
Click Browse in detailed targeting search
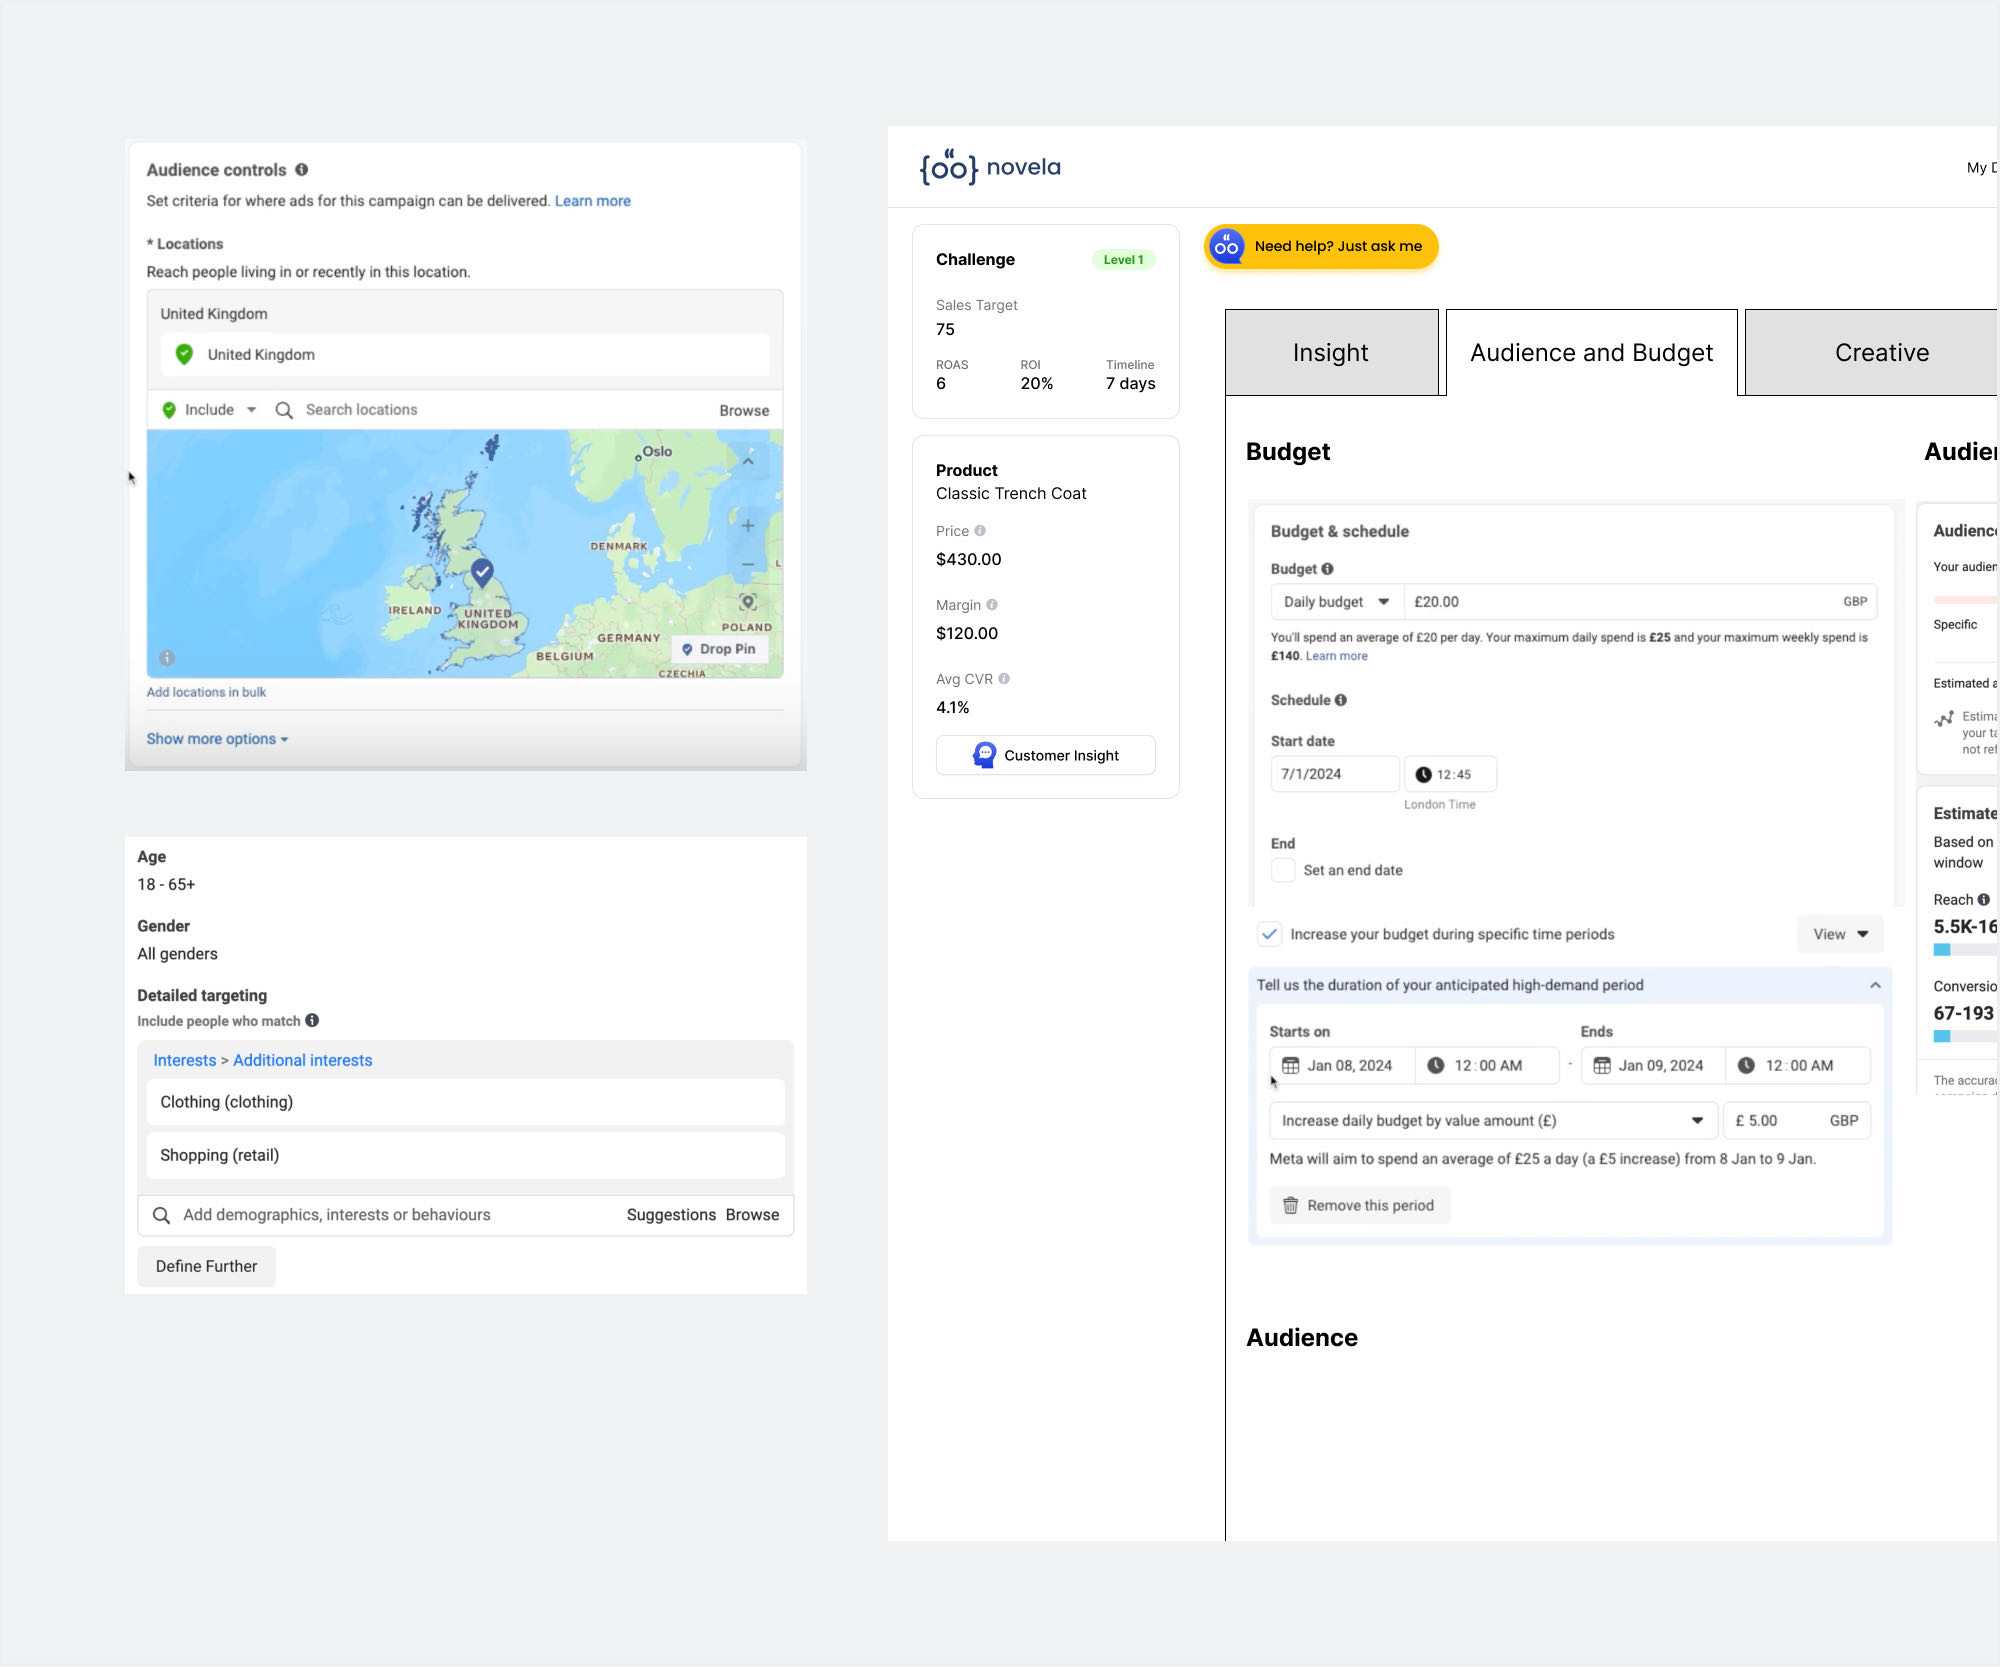click(x=752, y=1215)
